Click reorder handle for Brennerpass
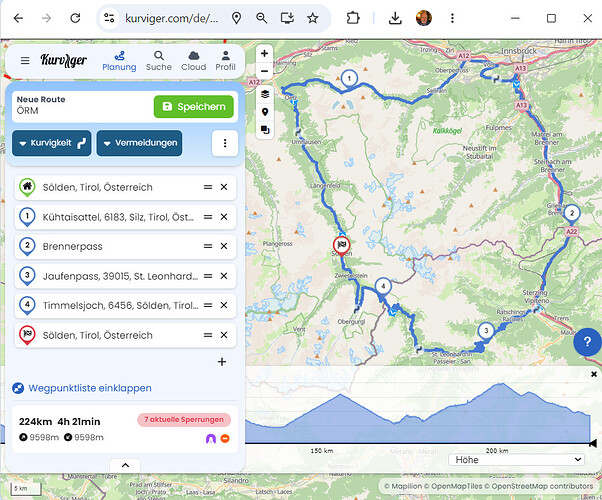602x500 pixels. [x=208, y=246]
